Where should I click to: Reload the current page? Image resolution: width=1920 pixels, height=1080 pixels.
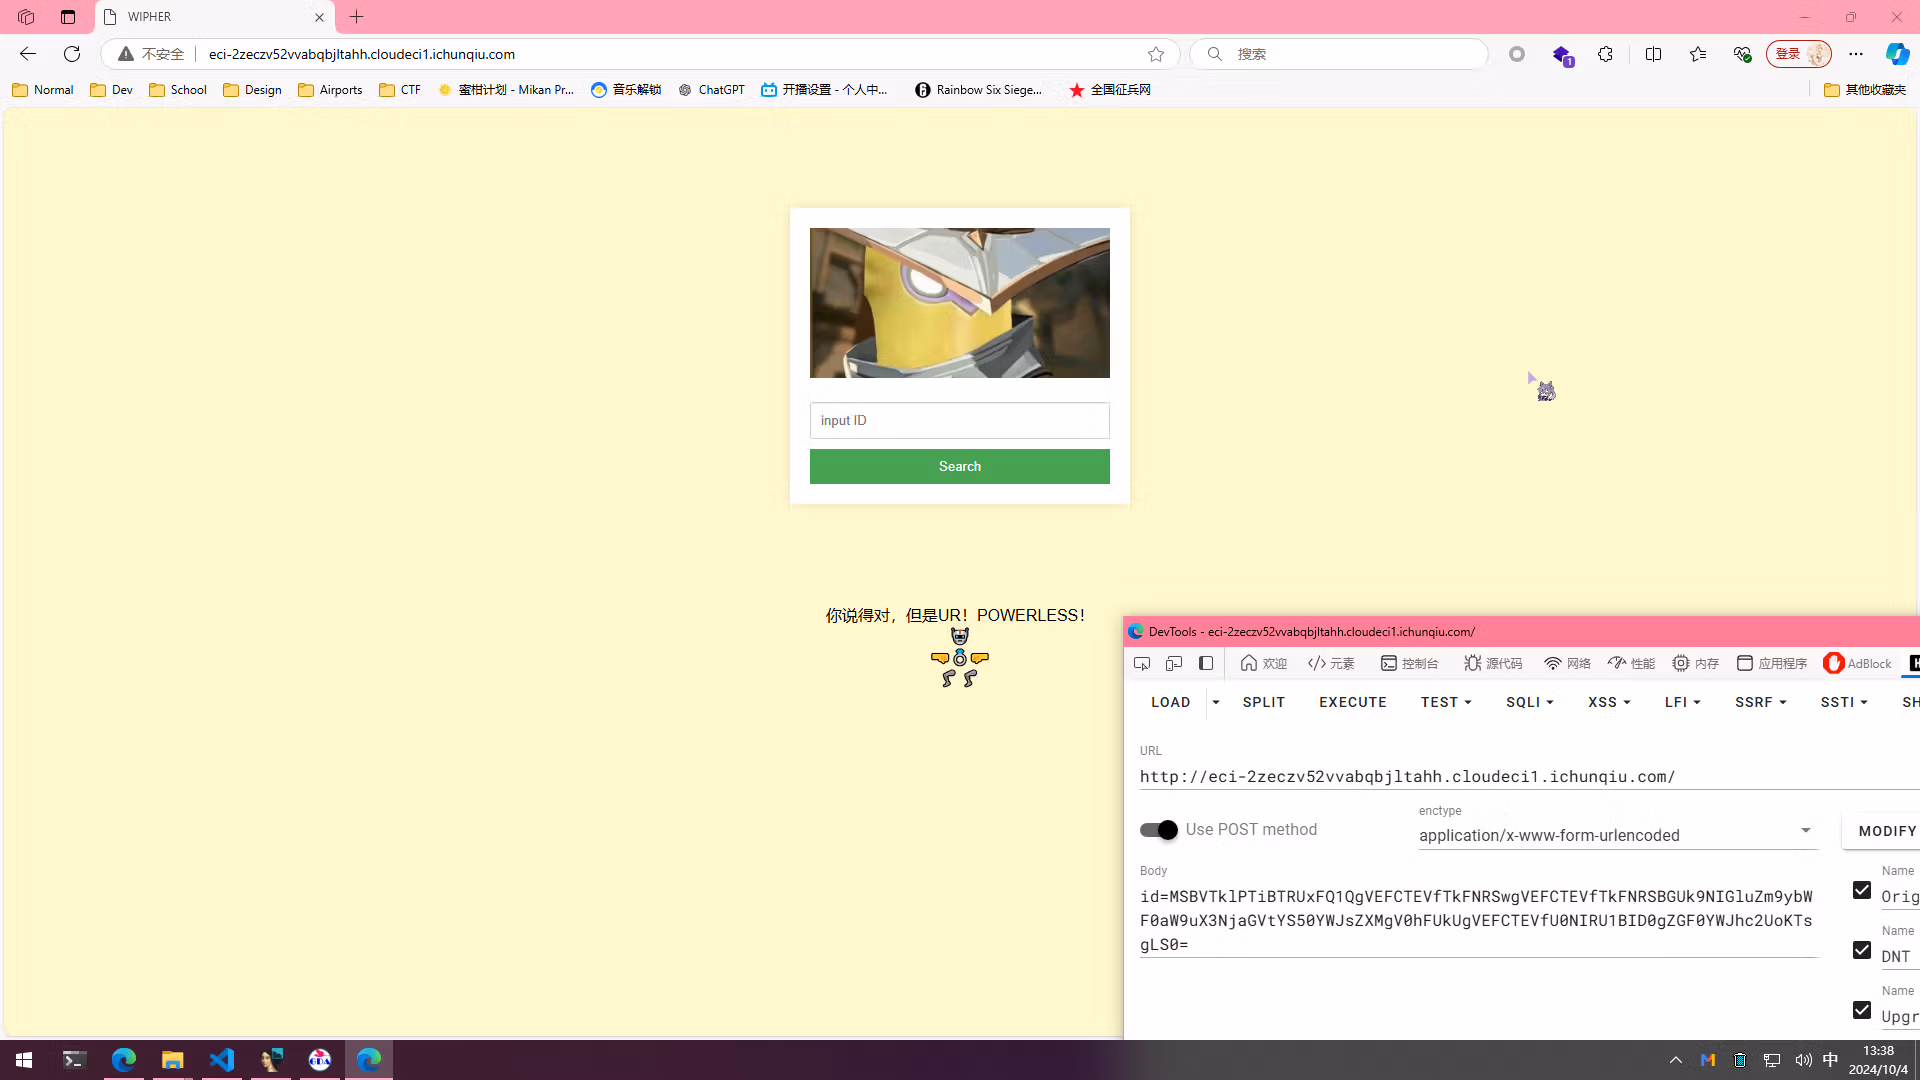coord(72,54)
